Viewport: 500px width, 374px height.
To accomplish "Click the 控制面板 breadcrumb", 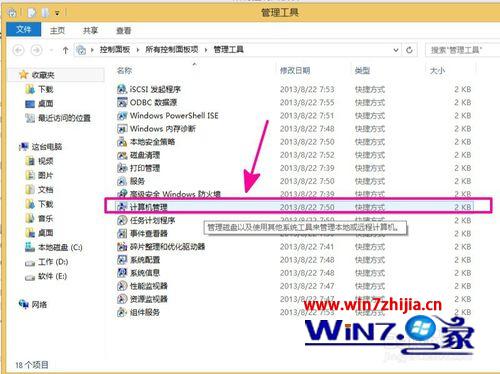I will coord(115,50).
